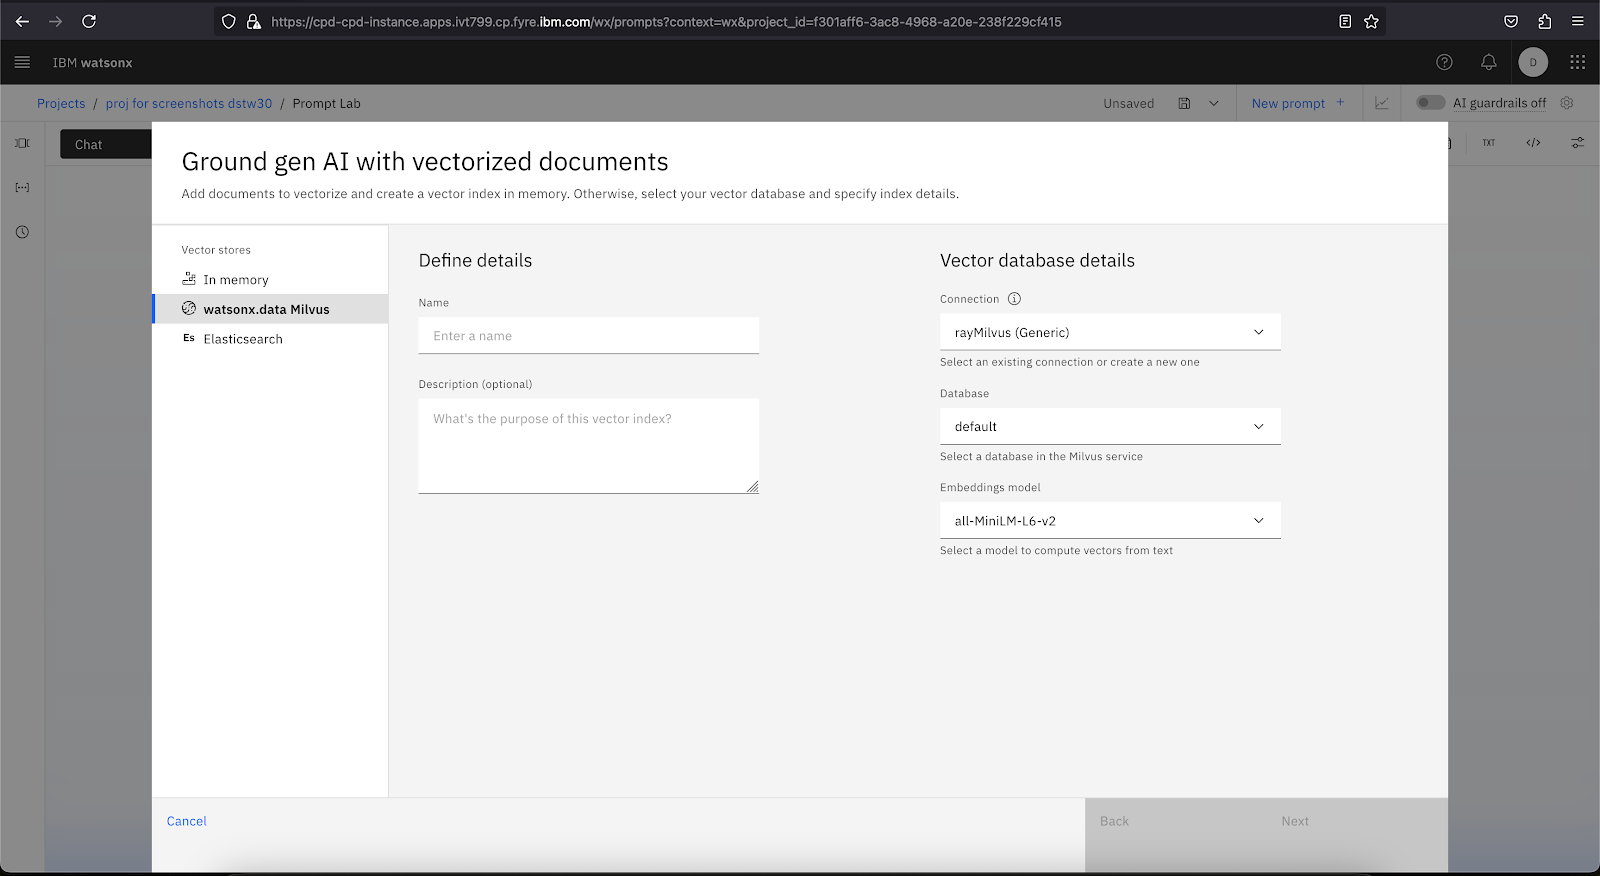Open the Pocket save icon
The height and width of the screenshot is (876, 1600).
(1511, 21)
